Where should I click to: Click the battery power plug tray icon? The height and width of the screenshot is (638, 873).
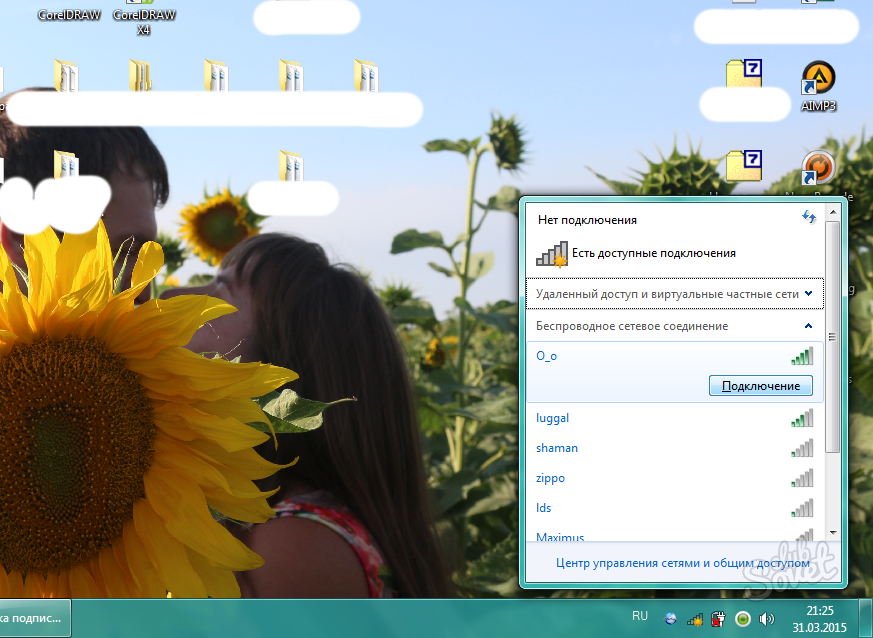coord(718,619)
